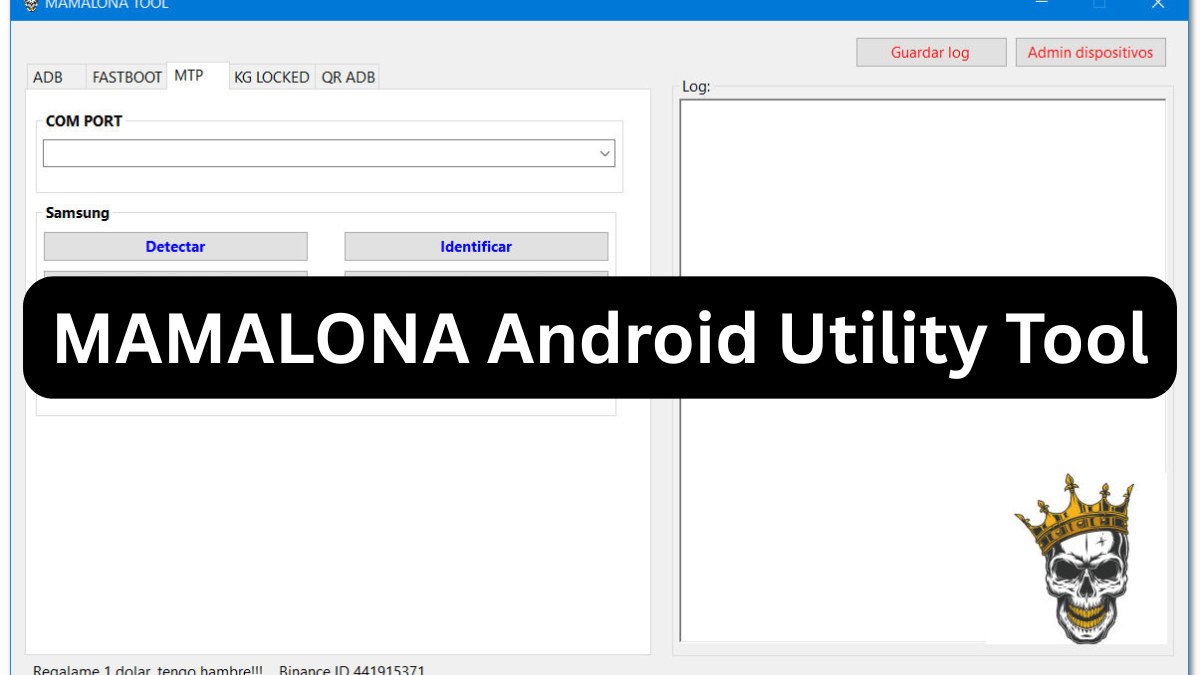Click the Binance ID 441915371 status text
1200x675 pixels.
tap(352, 669)
